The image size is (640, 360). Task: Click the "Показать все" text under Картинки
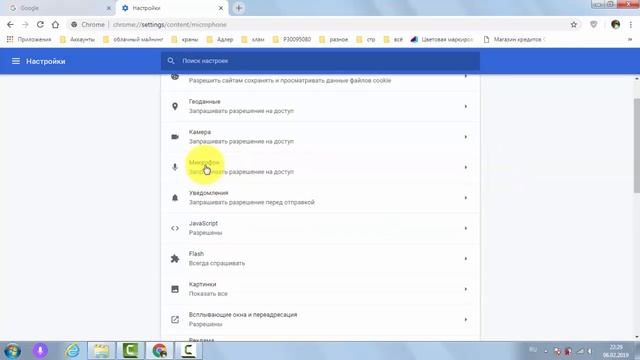tap(208, 293)
